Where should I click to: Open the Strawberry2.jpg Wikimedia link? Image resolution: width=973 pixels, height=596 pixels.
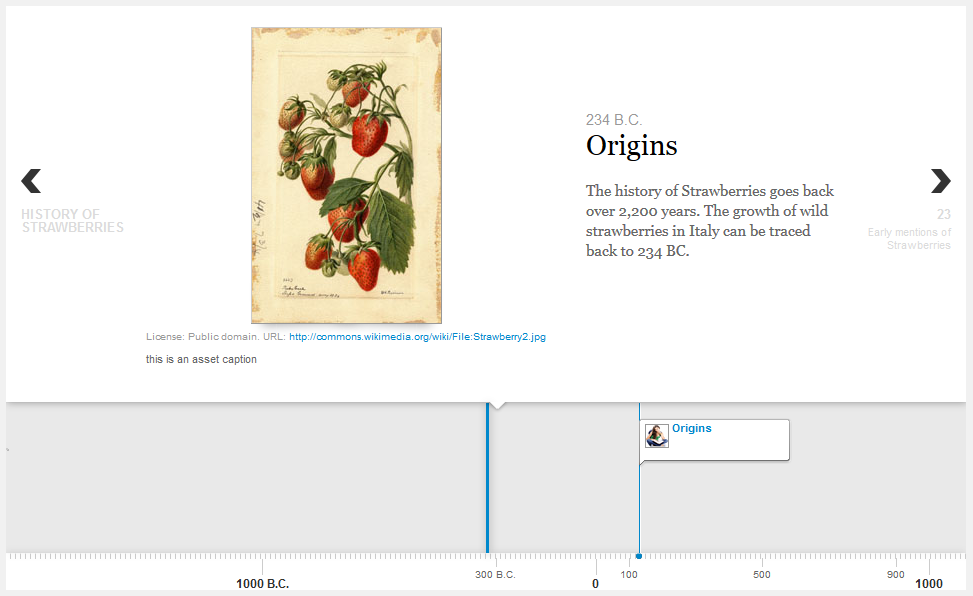(417, 336)
